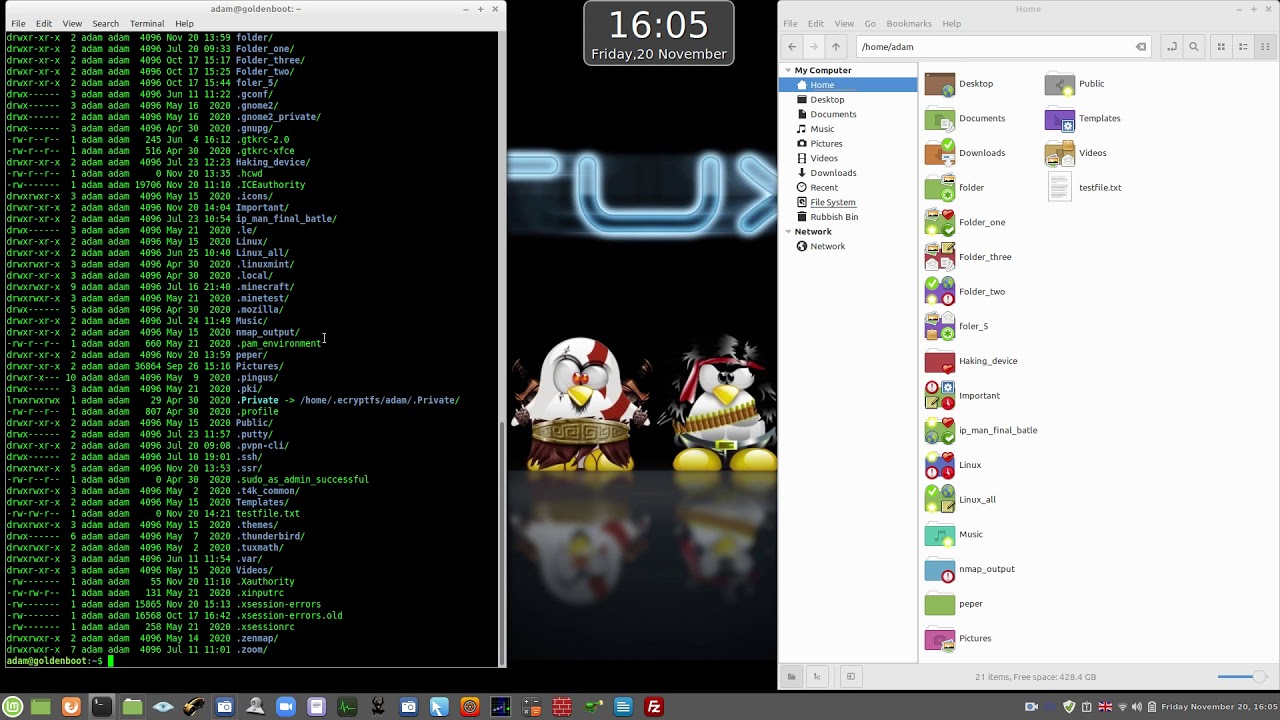The width and height of the screenshot is (1280, 720).
Task: Go back in Nemo file manager
Action: (792, 46)
